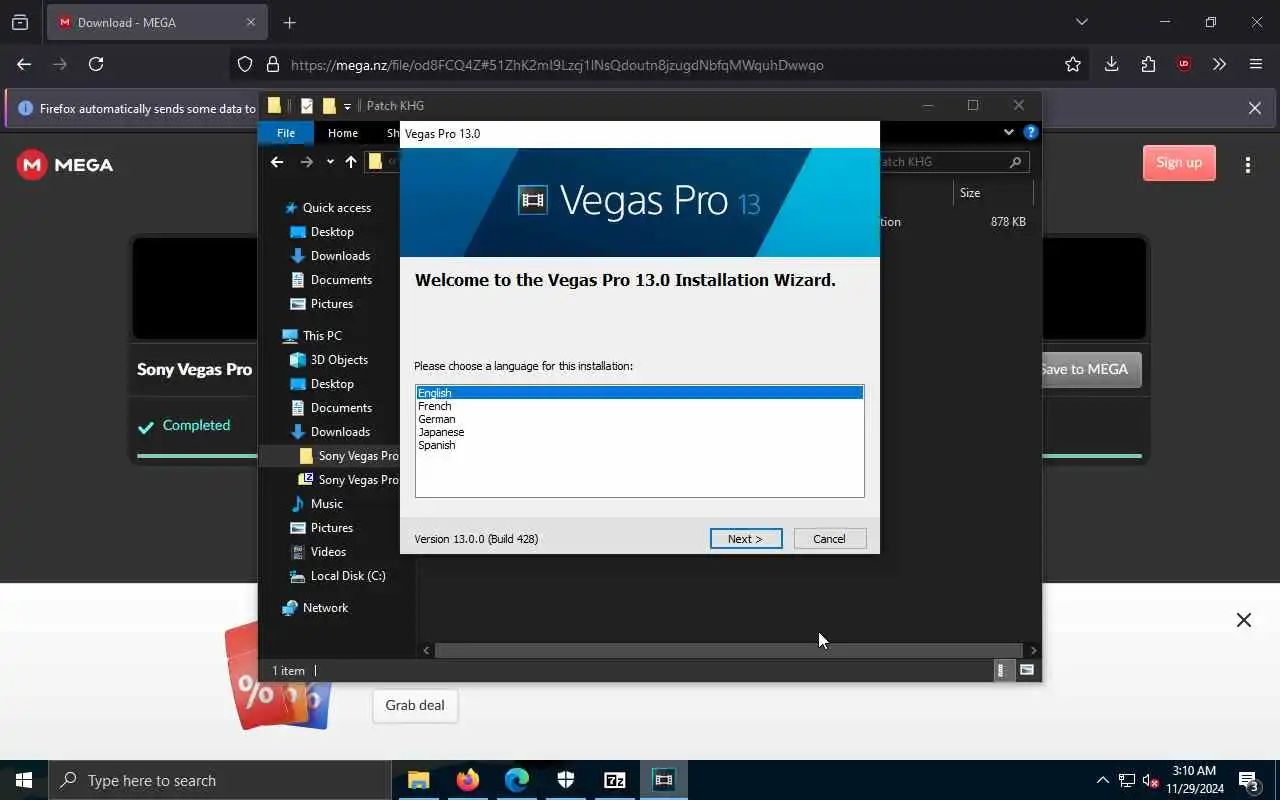Click Sign up button on MEGA
Image resolution: width=1280 pixels, height=800 pixels.
[1179, 163]
